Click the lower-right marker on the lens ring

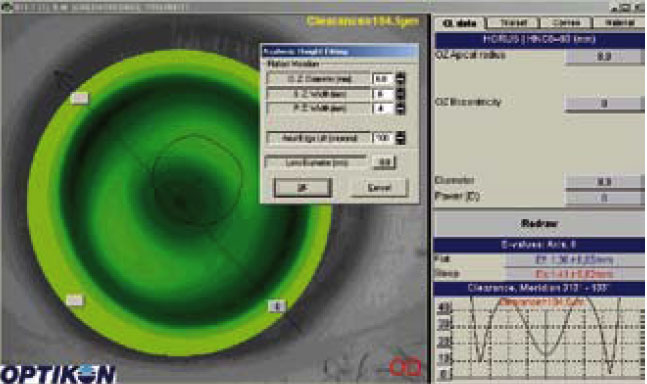tap(276, 306)
